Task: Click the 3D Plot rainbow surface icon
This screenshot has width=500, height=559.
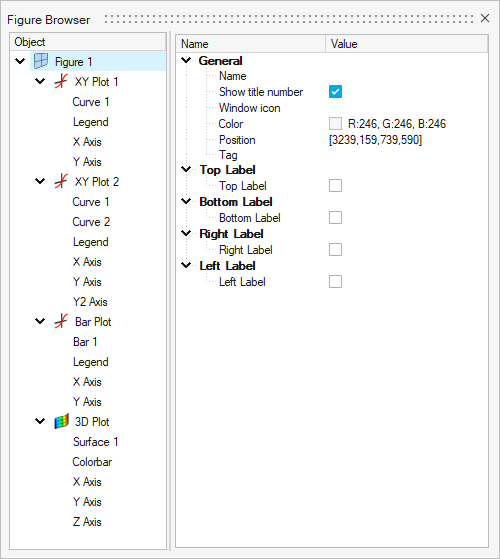Action: point(61,421)
